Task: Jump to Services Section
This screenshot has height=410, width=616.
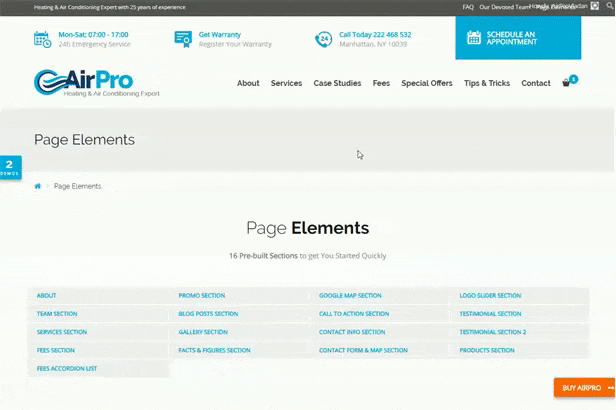Action: tap(62, 332)
